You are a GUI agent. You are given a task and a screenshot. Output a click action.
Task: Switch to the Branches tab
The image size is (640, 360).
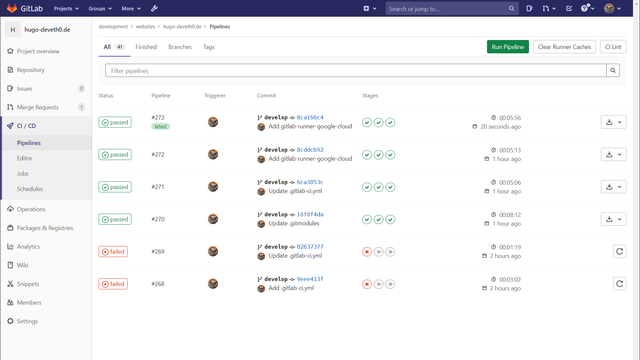180,47
